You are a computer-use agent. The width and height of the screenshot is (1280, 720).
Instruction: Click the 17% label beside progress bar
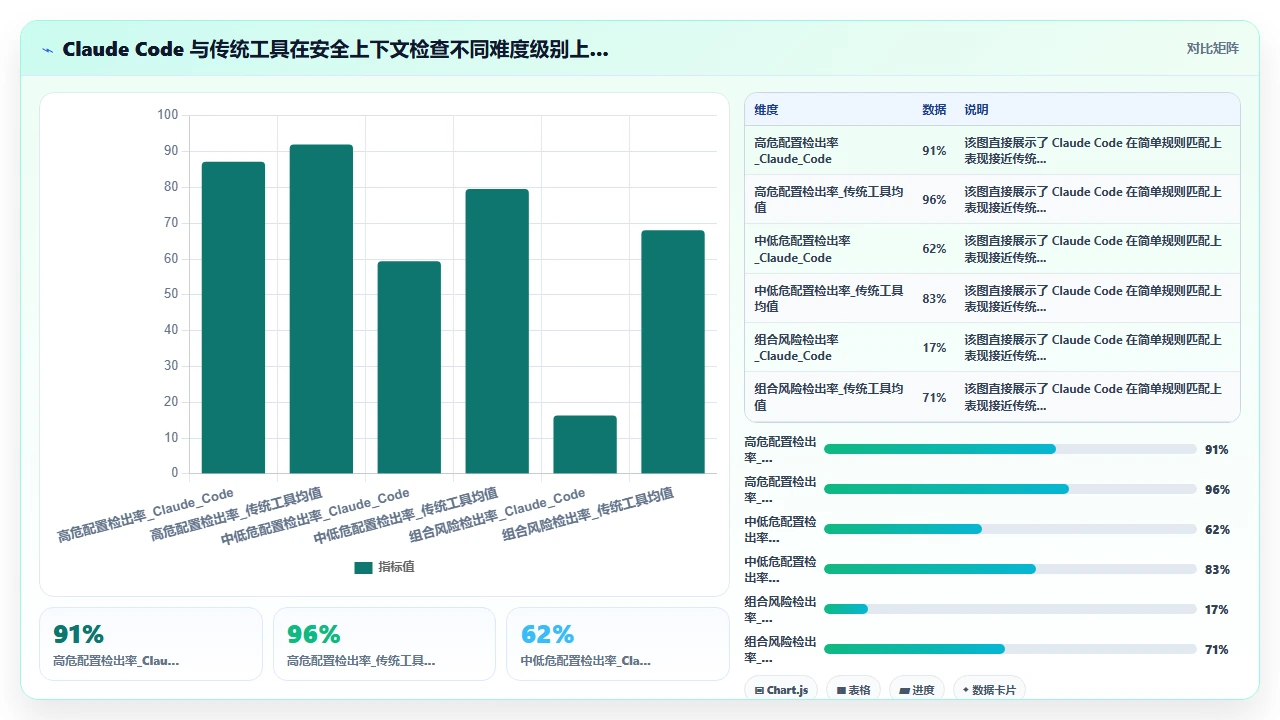tap(1217, 609)
